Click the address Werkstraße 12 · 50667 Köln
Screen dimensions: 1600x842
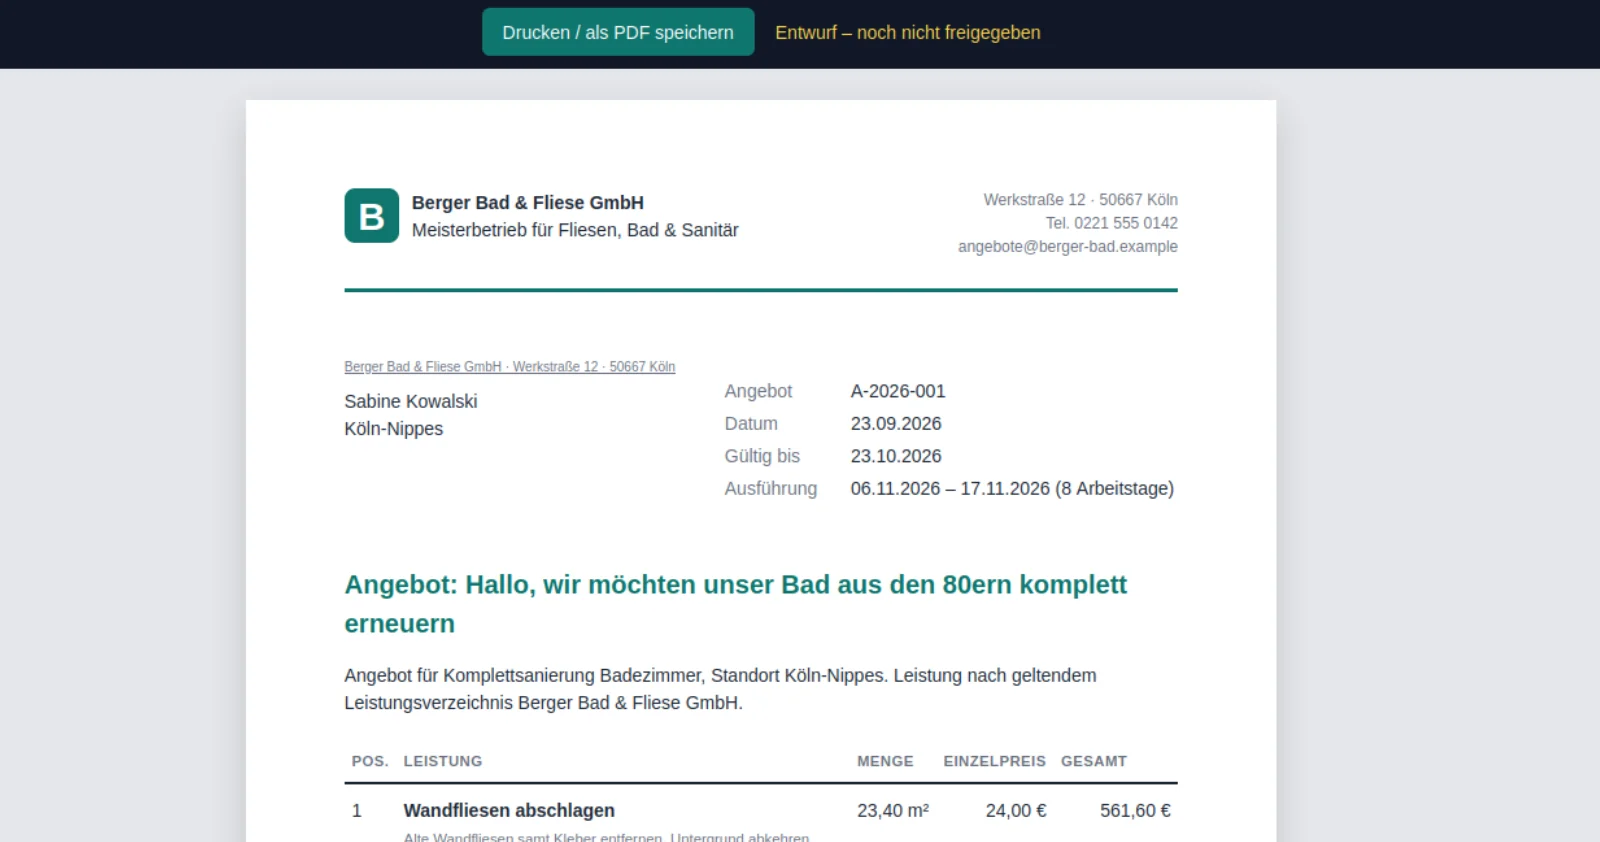tap(1080, 200)
